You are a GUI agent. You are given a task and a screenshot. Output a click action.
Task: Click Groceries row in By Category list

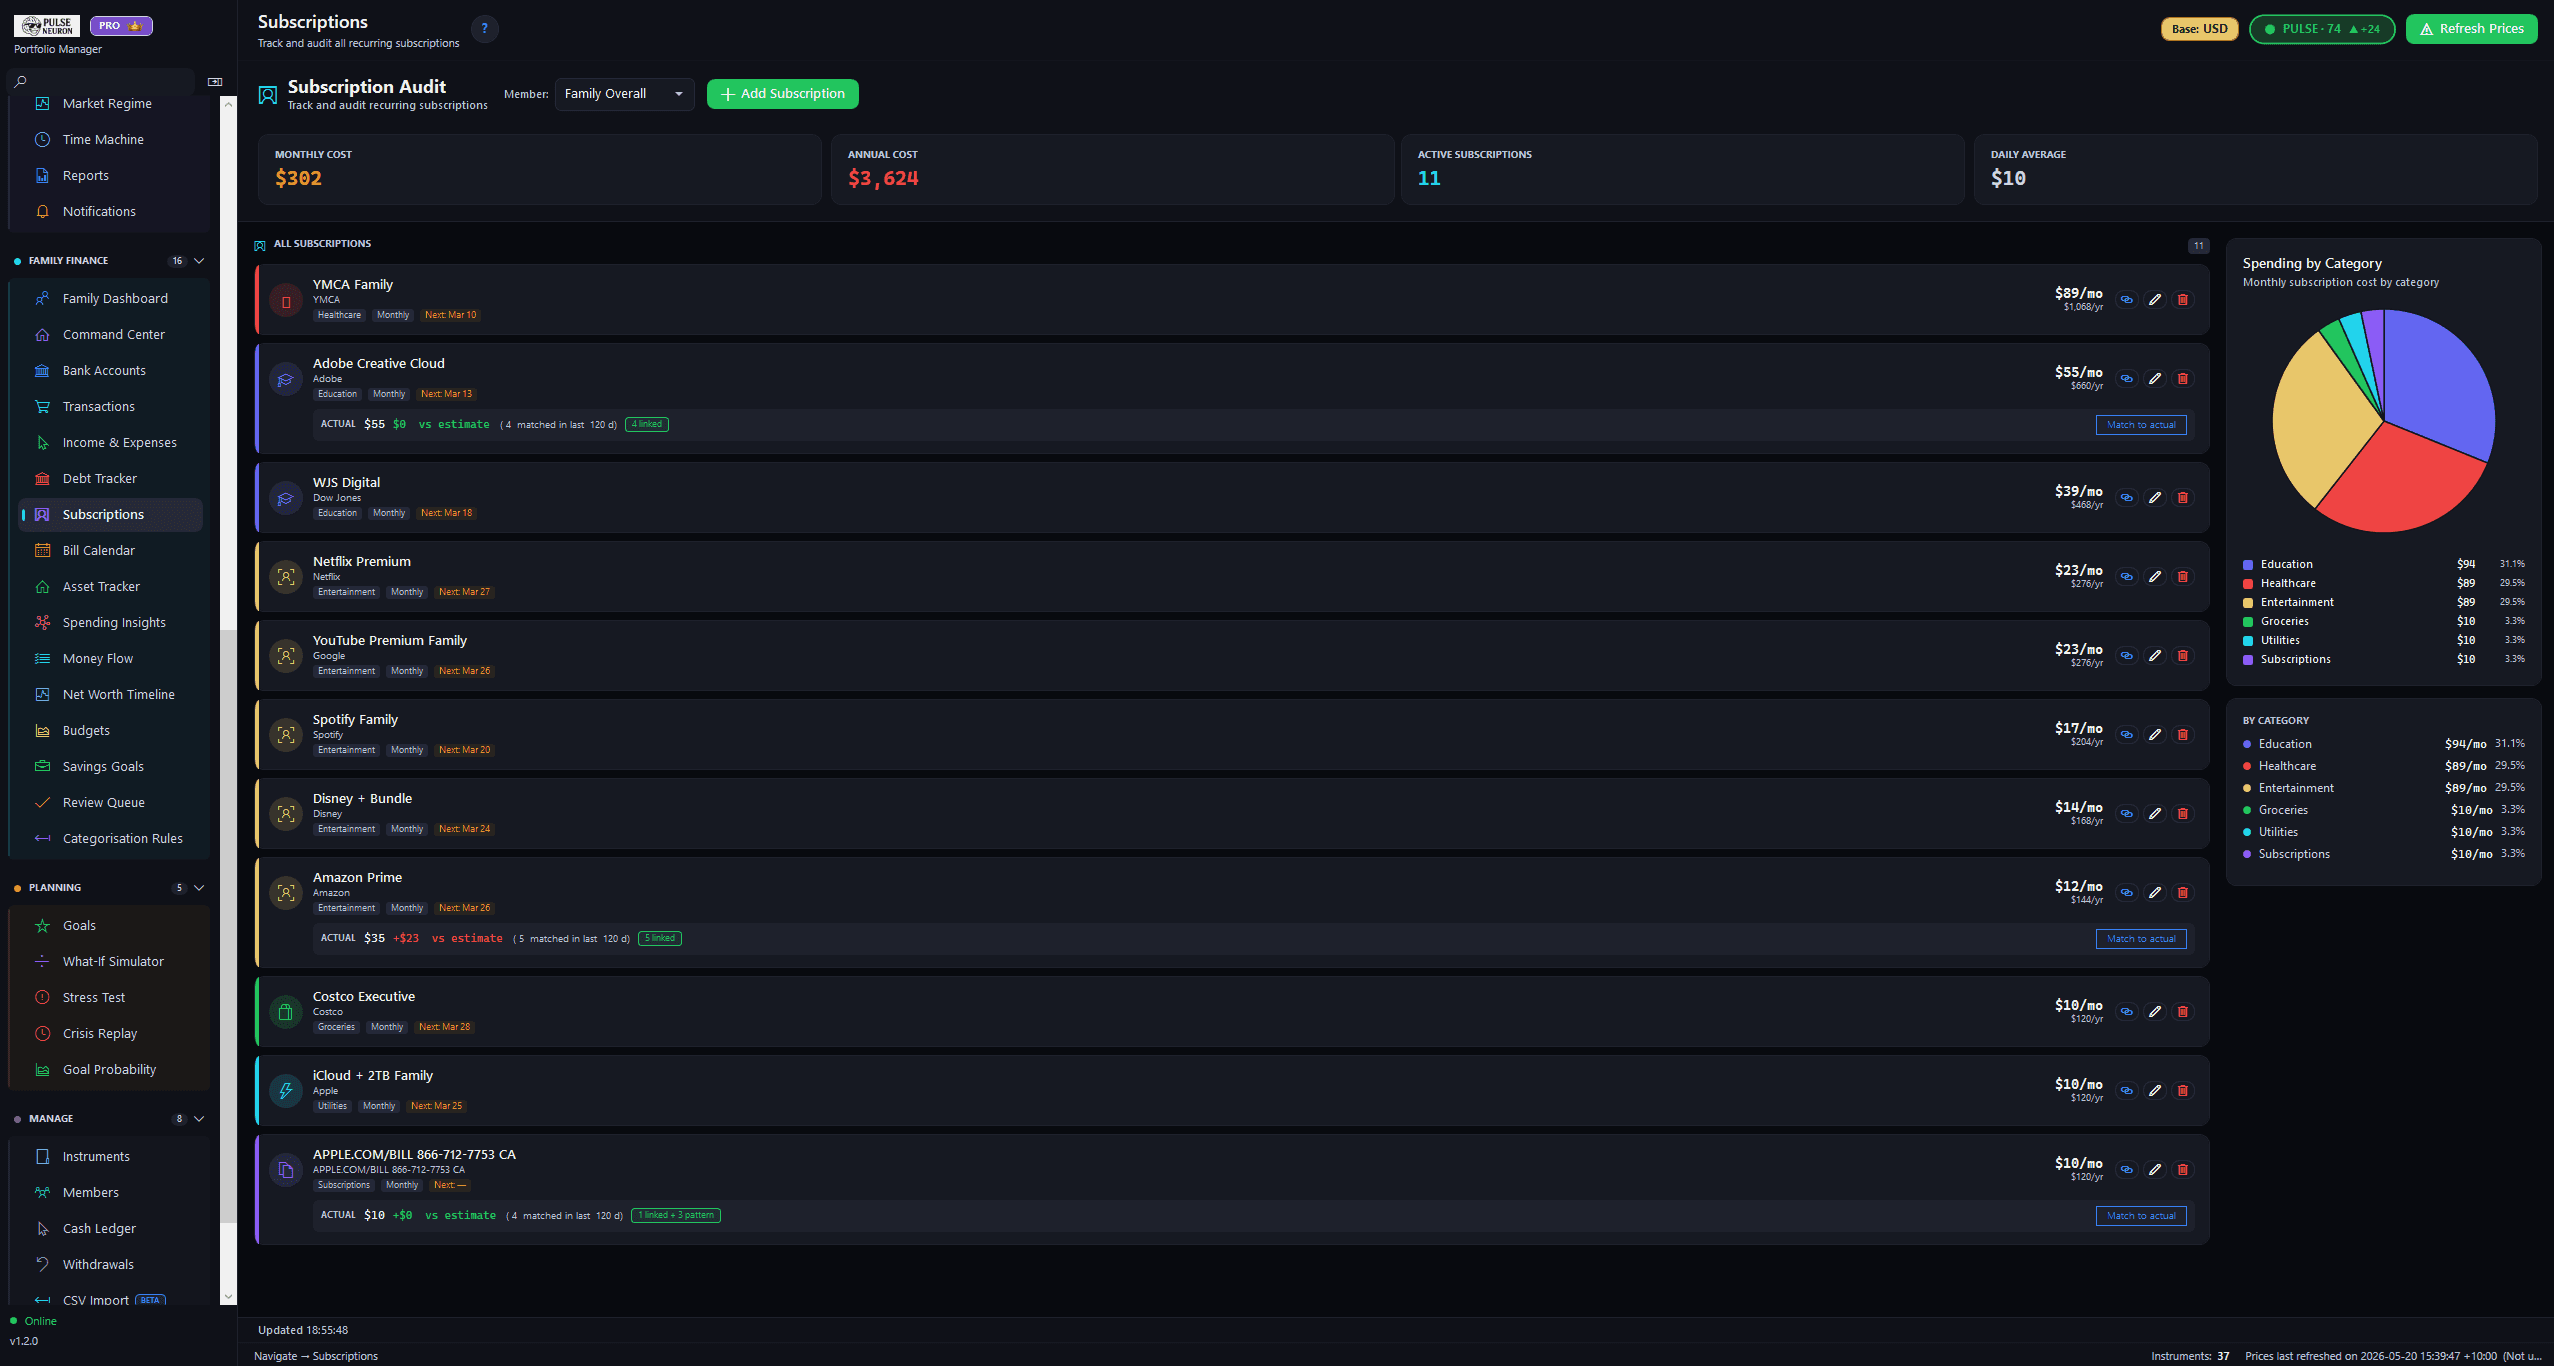[2384, 811]
